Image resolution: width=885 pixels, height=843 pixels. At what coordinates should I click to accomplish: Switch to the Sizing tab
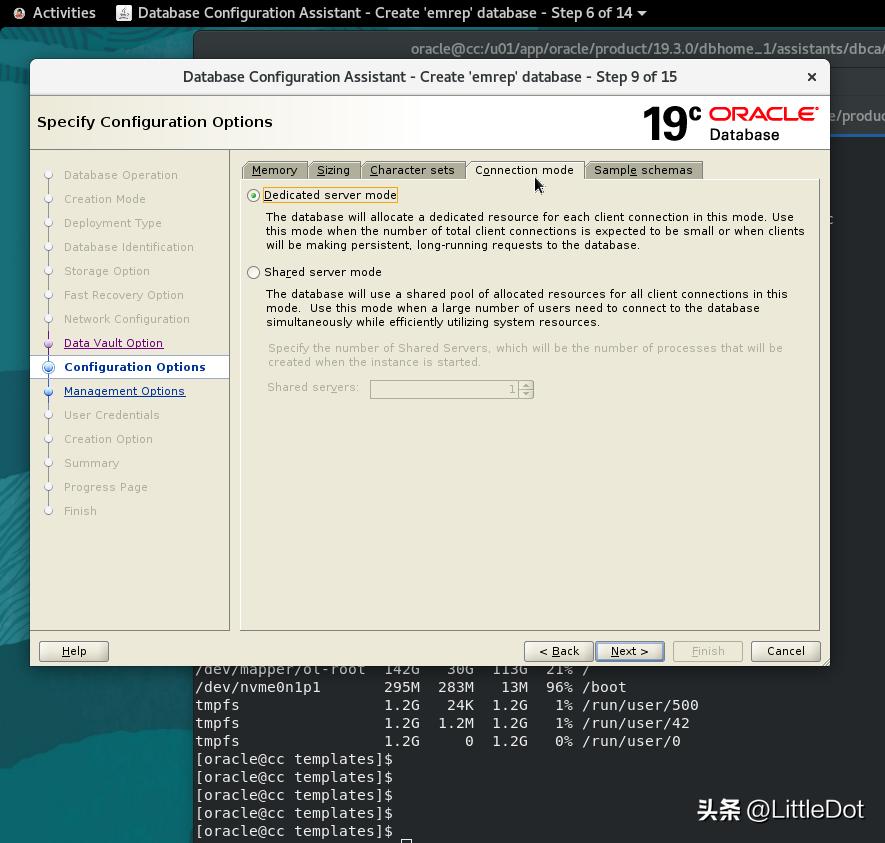333,170
